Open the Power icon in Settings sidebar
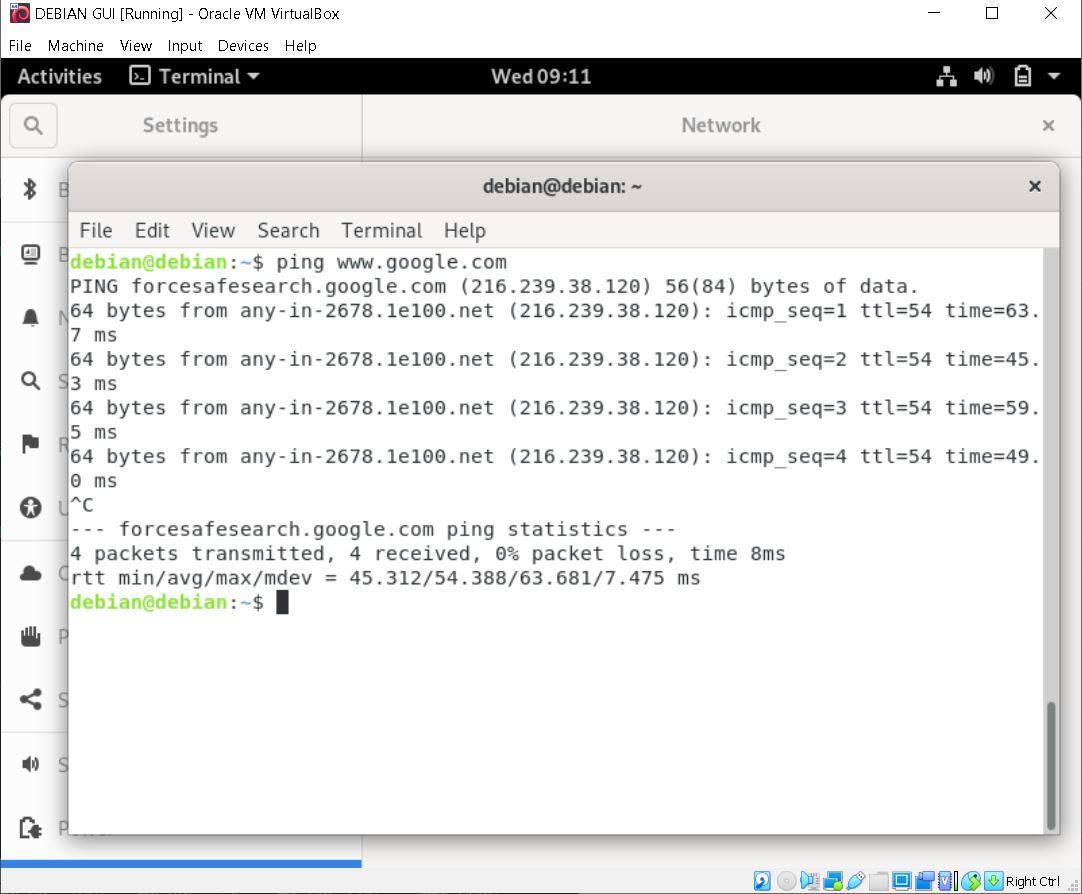The image size is (1082, 894). (30, 827)
